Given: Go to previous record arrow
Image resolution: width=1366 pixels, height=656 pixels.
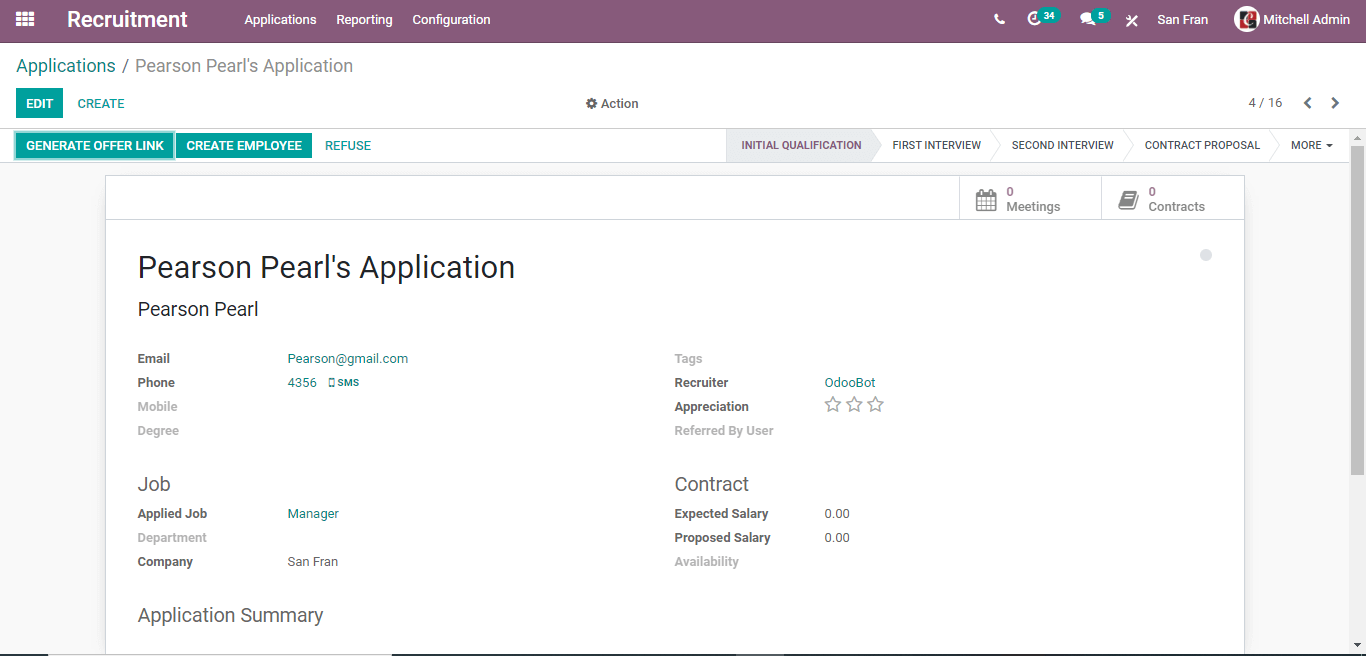Looking at the screenshot, I should click(x=1307, y=103).
